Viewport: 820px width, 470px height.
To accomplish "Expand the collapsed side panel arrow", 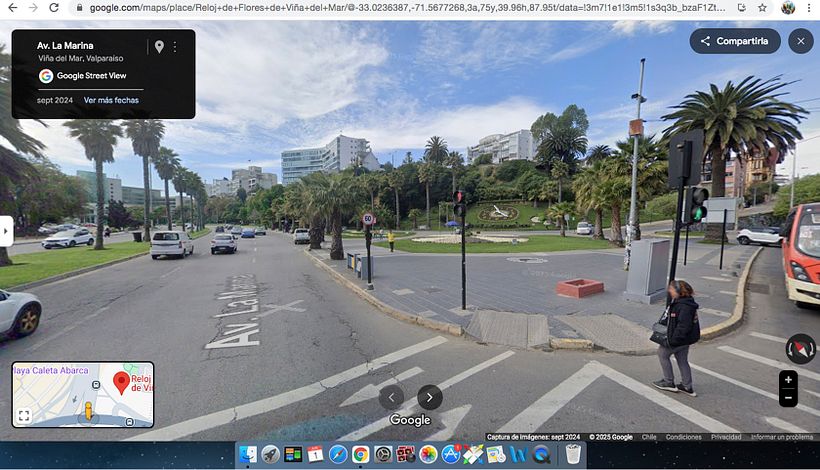I will [x=6, y=231].
